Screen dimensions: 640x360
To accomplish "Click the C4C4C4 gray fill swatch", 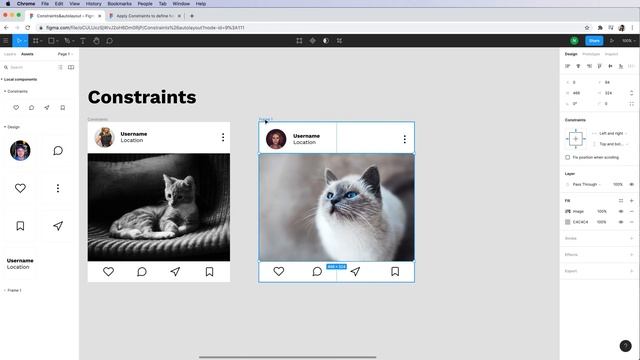I will click(x=567, y=222).
